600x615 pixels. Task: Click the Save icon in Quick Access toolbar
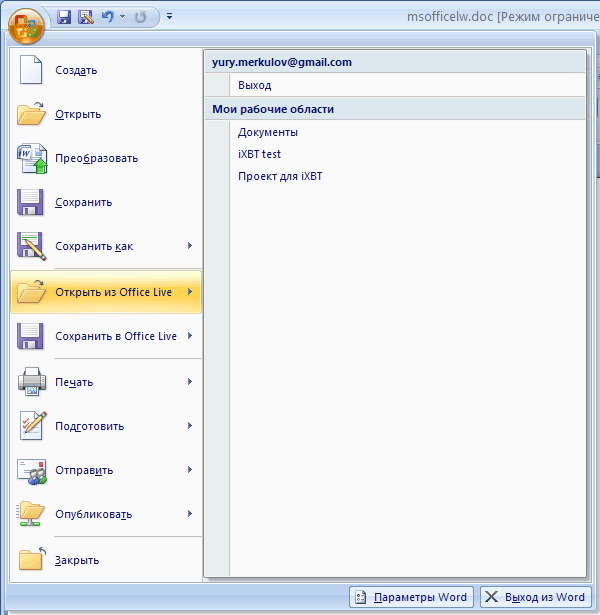click(64, 17)
